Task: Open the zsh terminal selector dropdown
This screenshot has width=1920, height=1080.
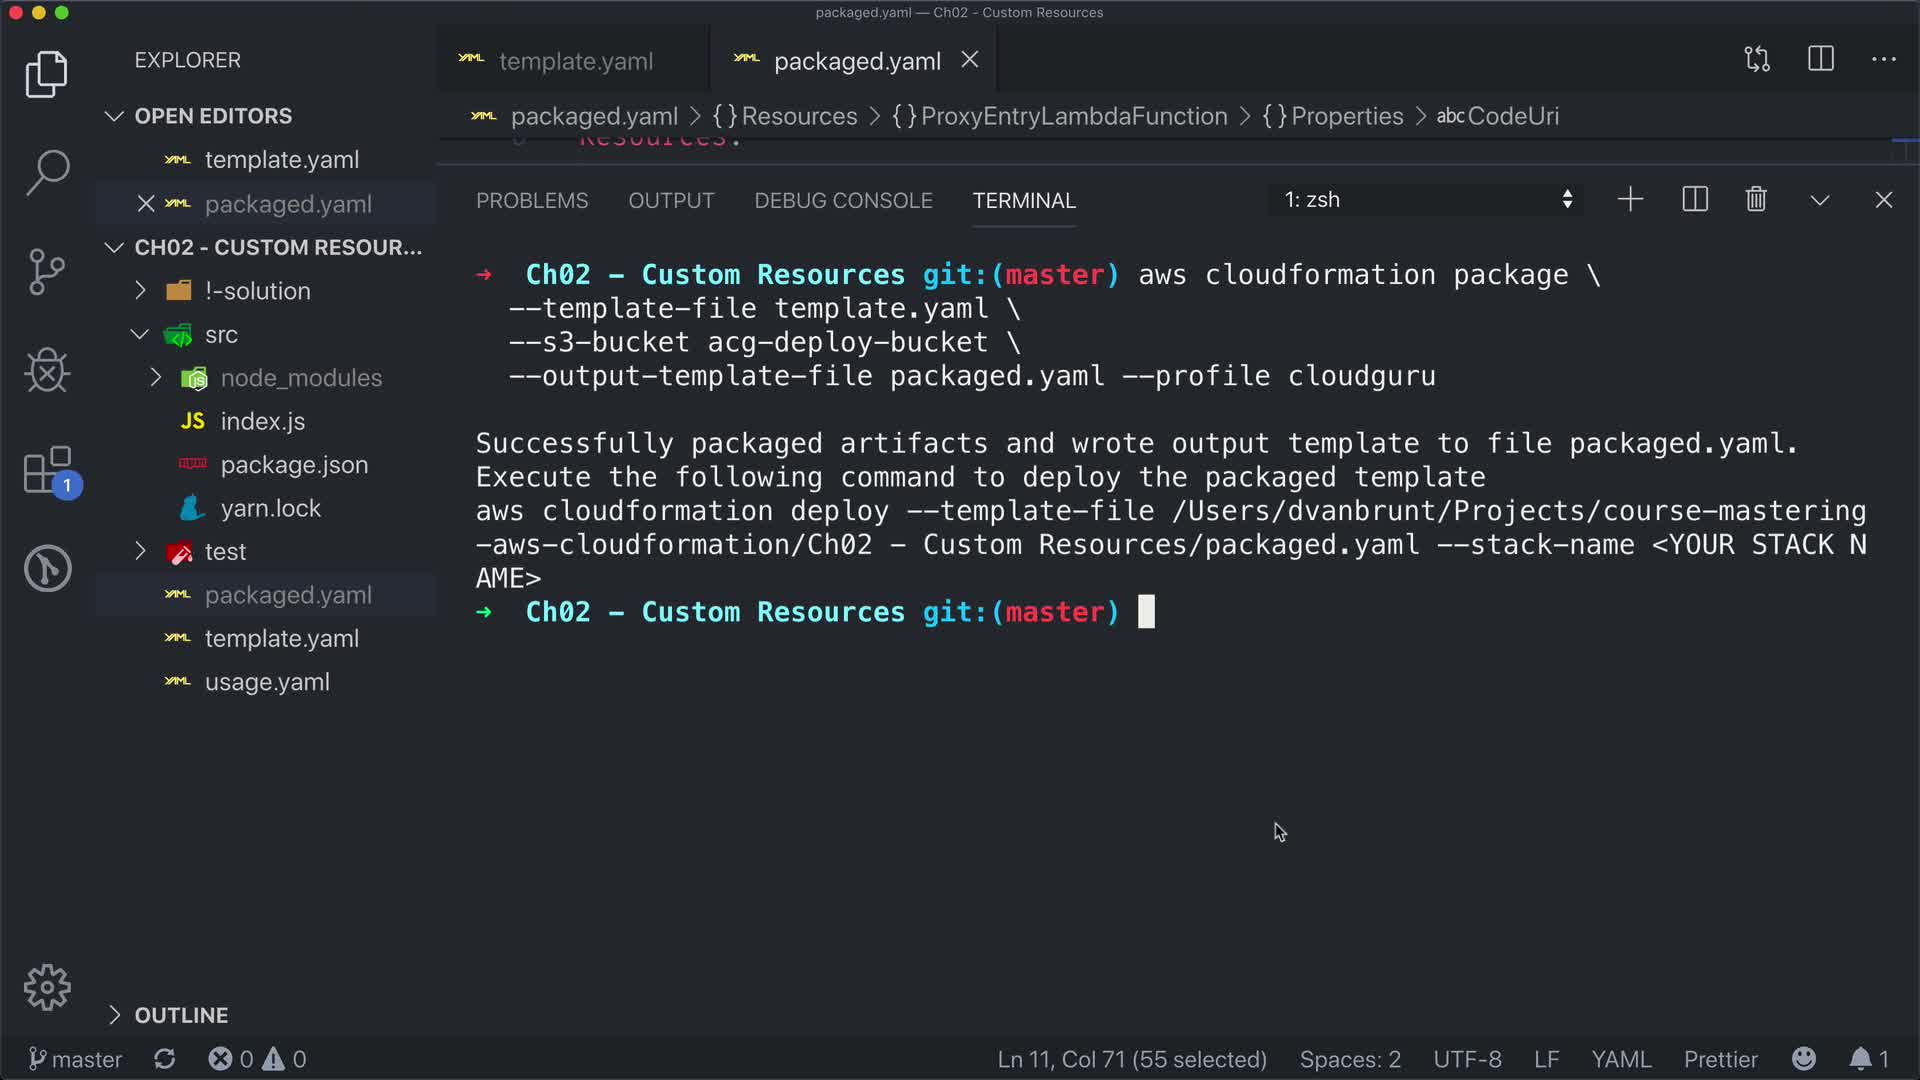Action: coord(1427,200)
